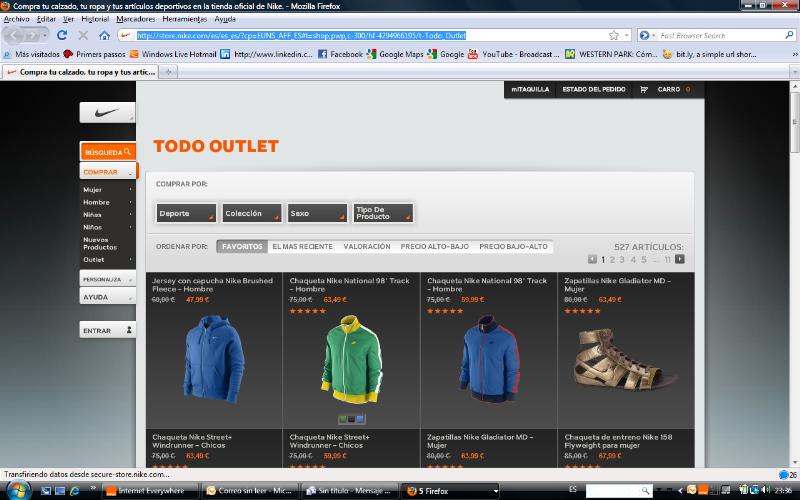Open the Herramientas menu
The width and height of the screenshot is (800, 500).
coord(185,19)
